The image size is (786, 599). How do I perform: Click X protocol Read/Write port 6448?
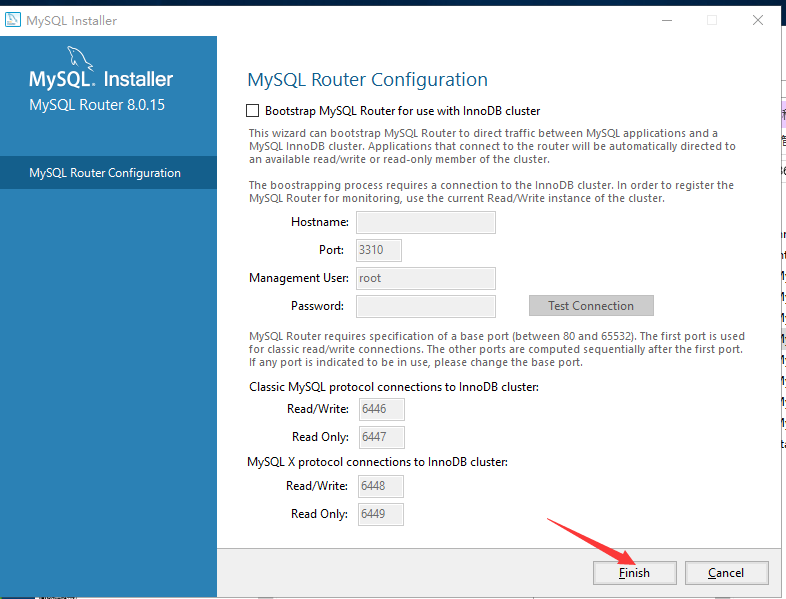coord(380,486)
